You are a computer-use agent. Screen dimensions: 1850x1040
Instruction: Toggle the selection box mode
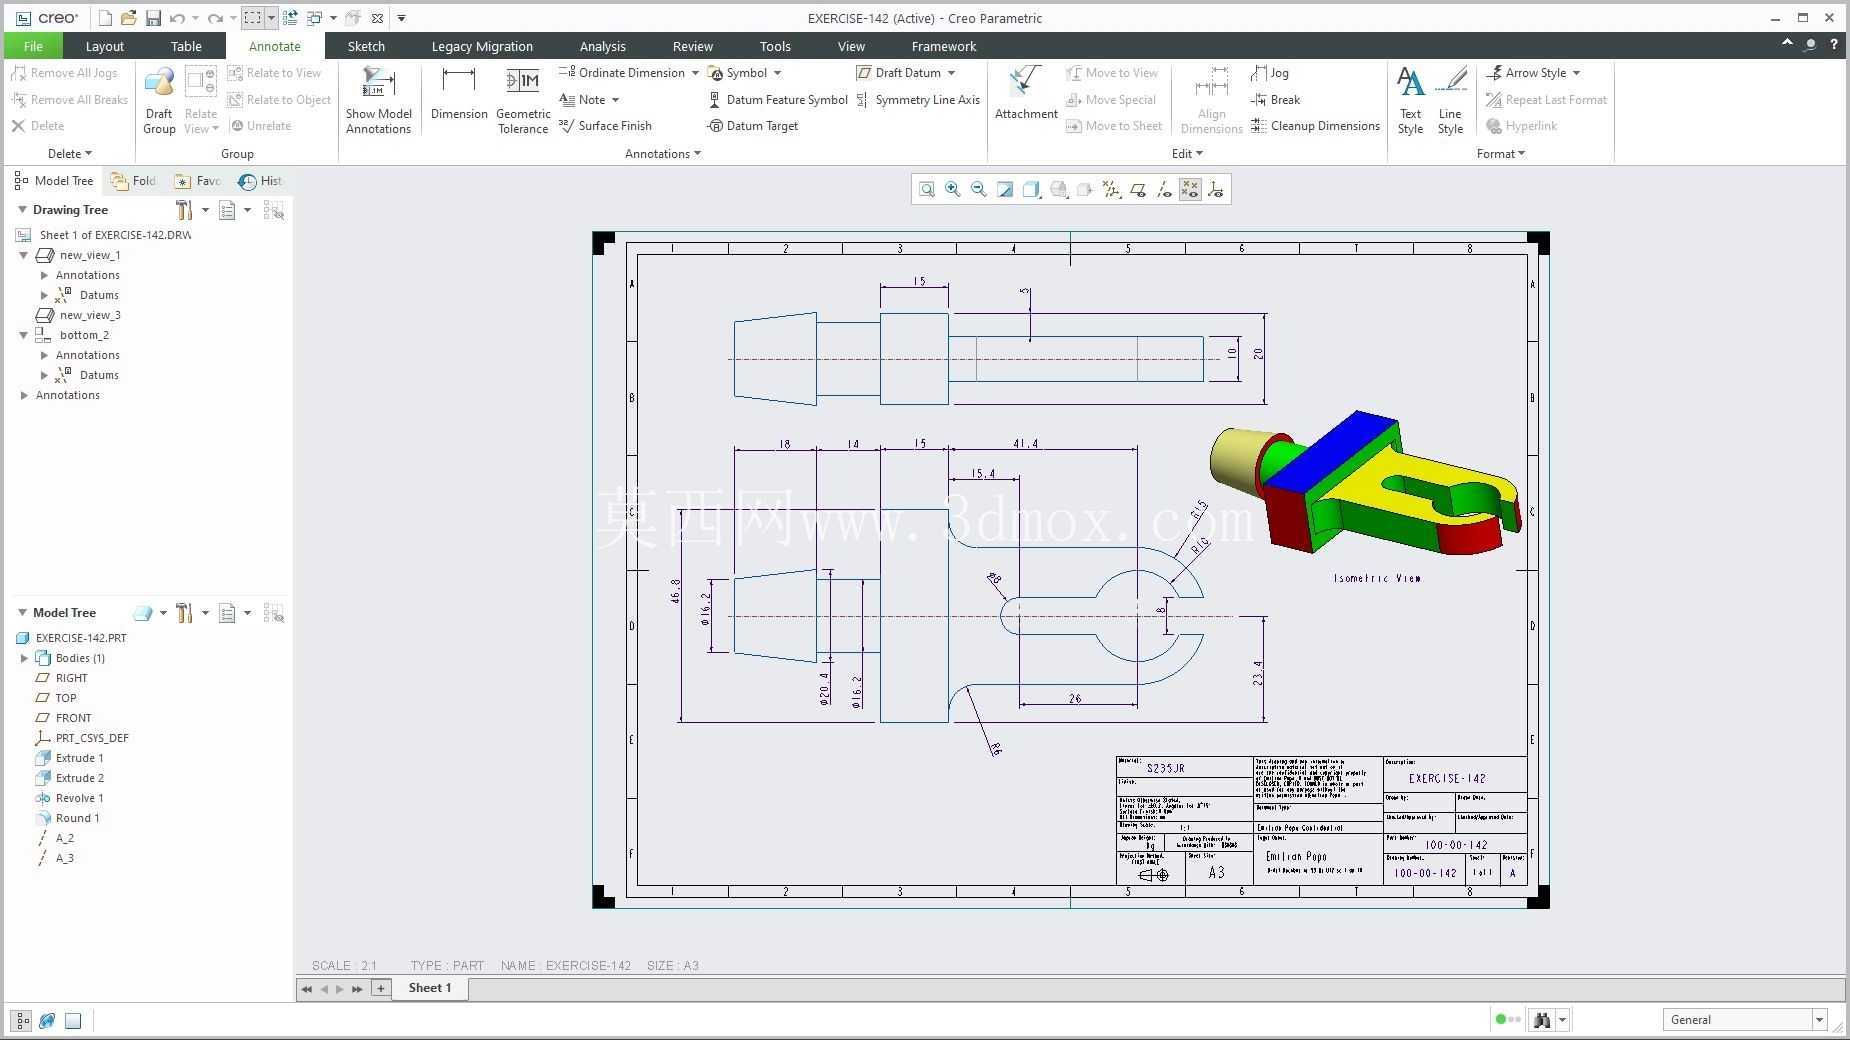252,18
